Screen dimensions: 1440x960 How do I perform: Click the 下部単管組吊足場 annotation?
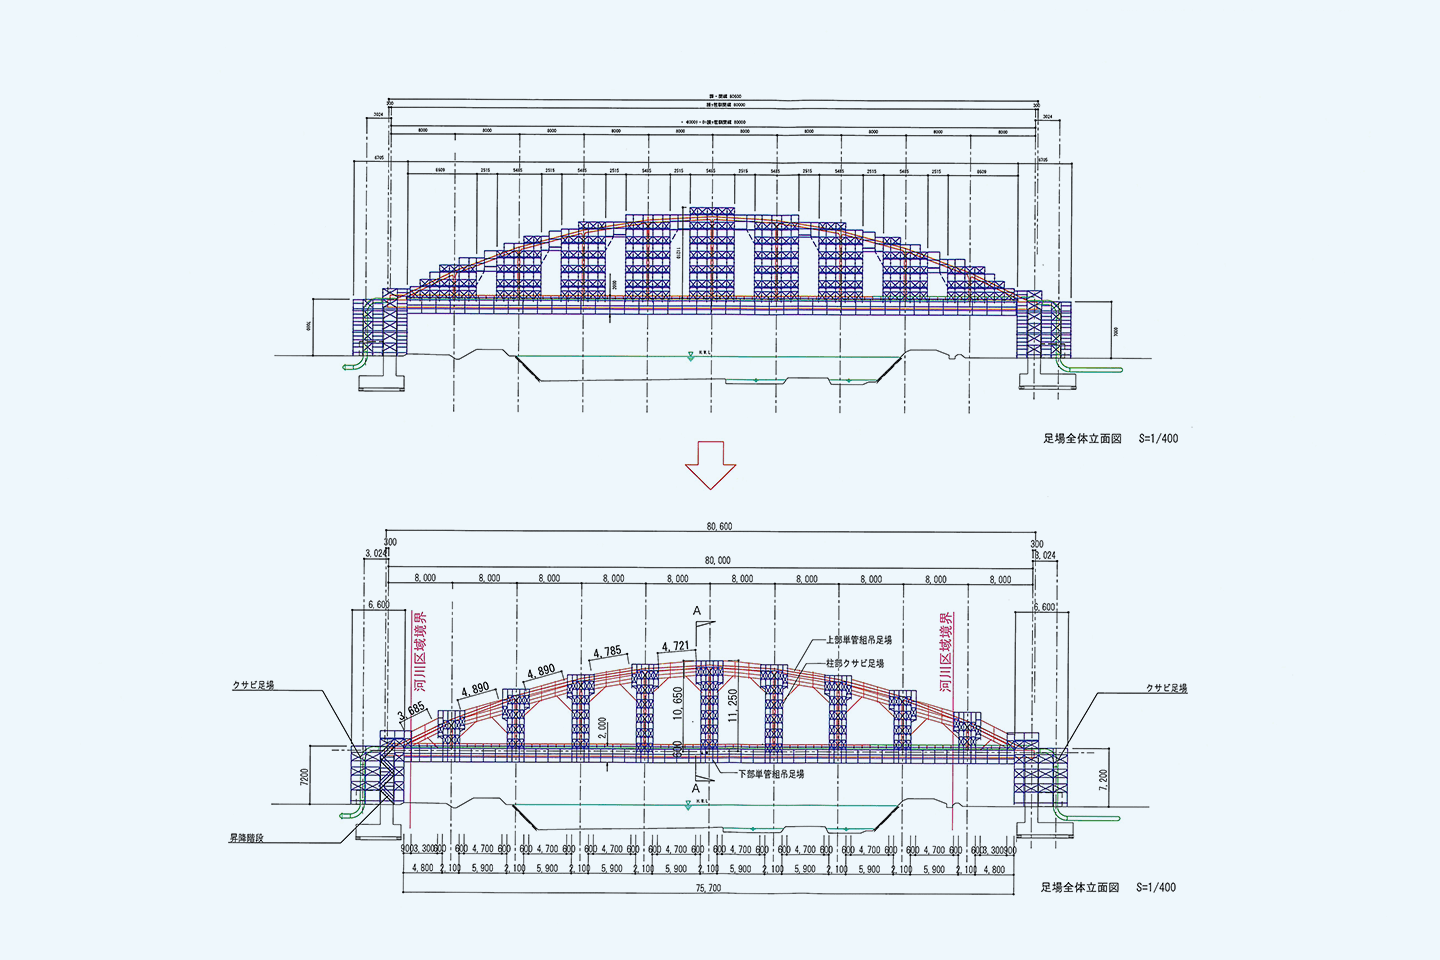point(770,773)
